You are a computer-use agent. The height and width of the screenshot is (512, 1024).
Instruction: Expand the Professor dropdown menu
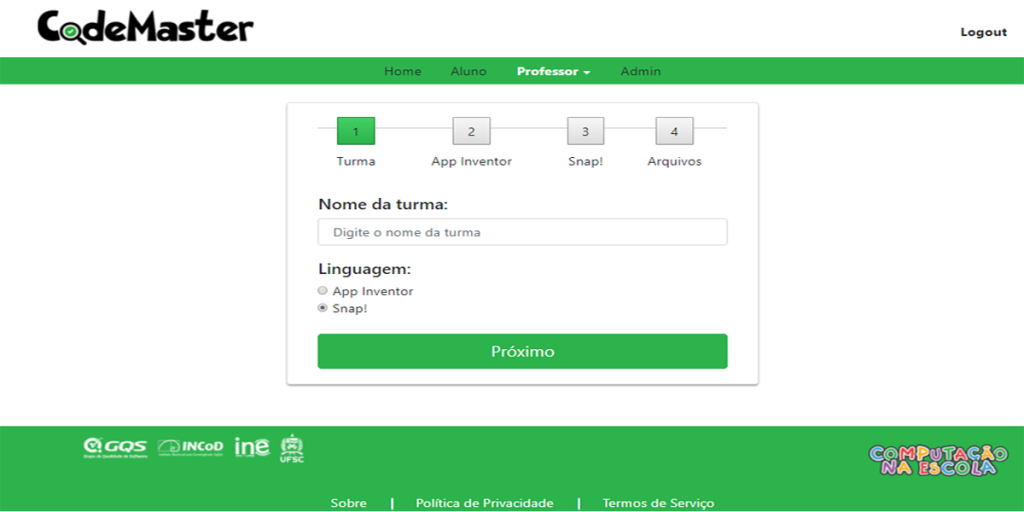tap(553, 71)
